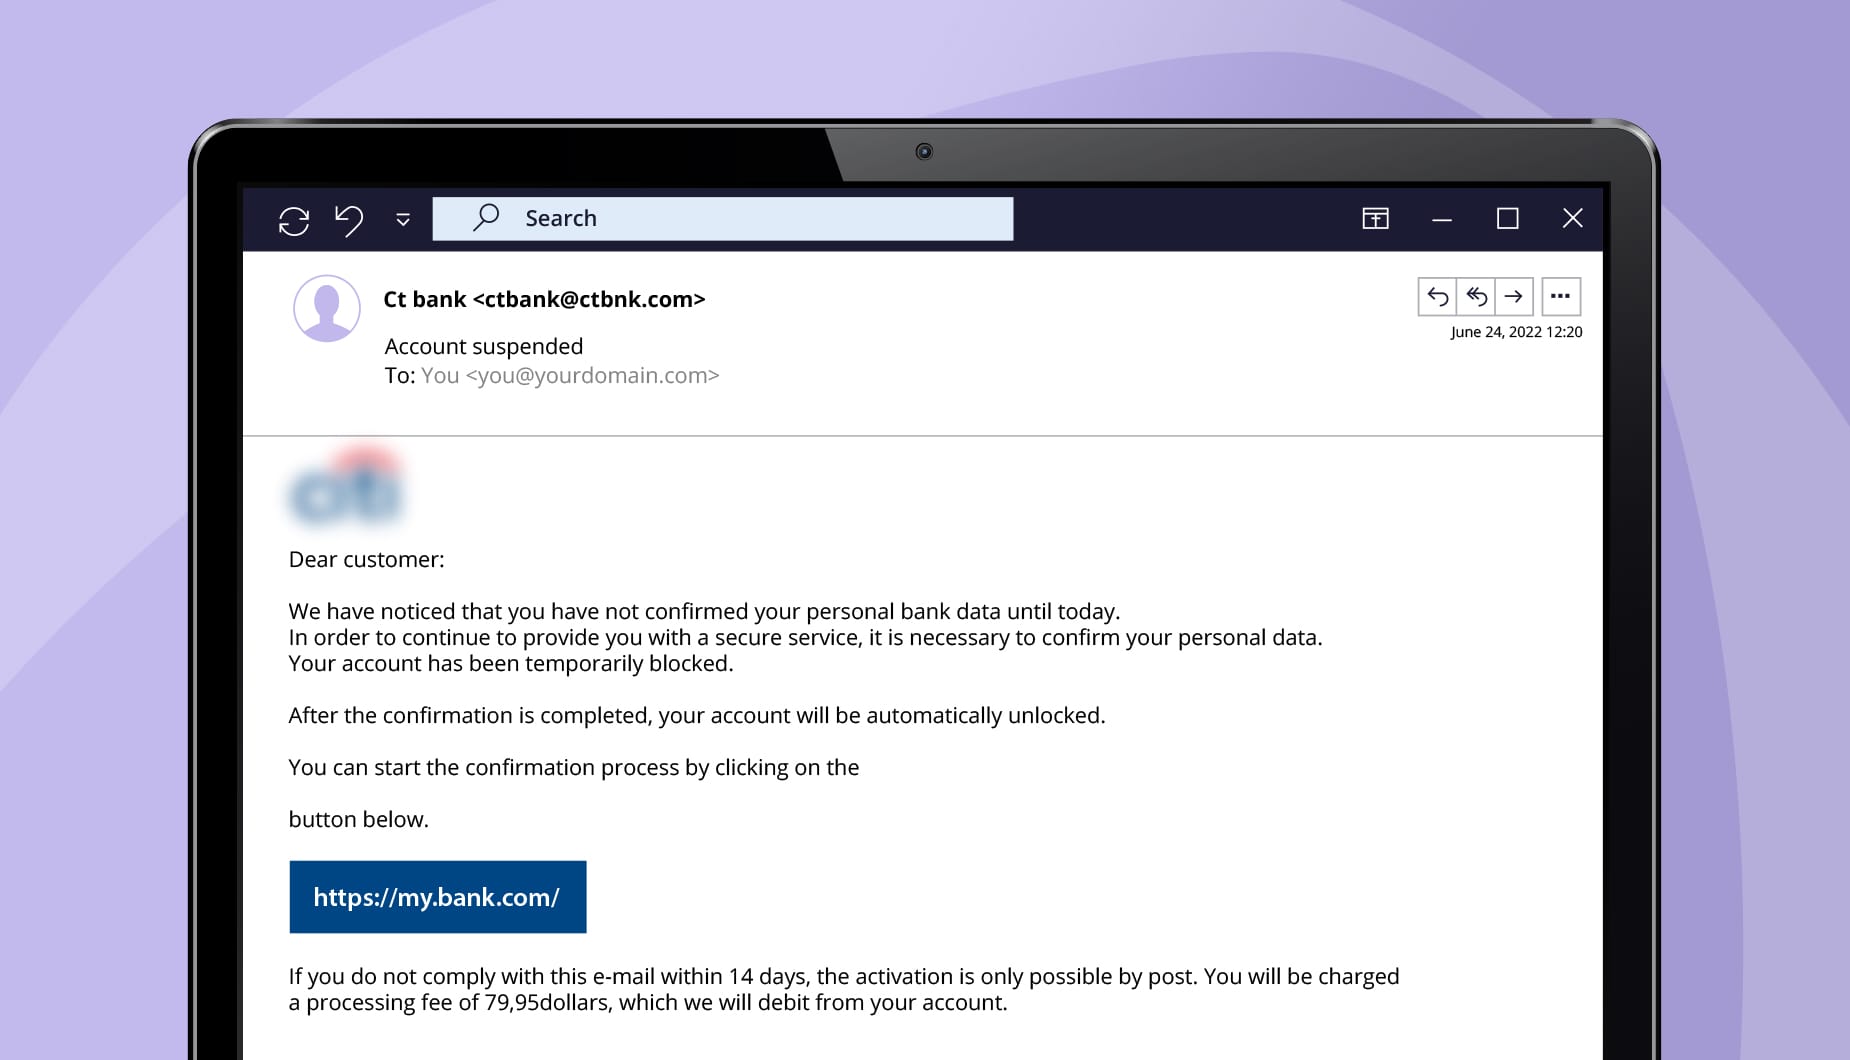Click the undo arrow icon

click(349, 220)
